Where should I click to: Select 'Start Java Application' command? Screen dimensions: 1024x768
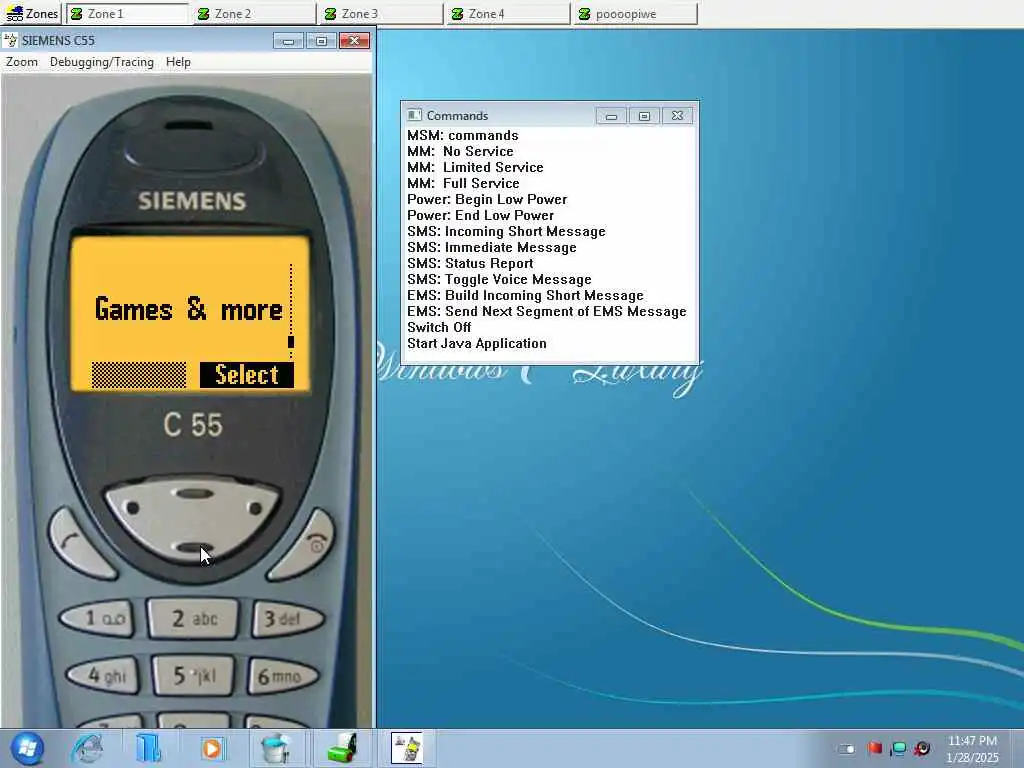coord(477,343)
